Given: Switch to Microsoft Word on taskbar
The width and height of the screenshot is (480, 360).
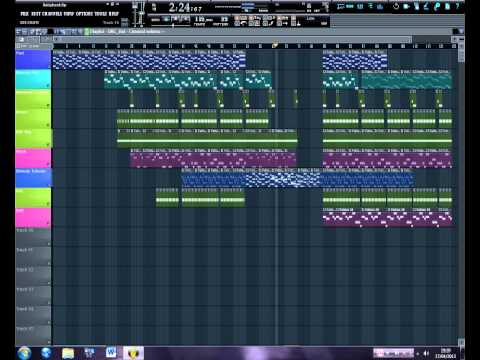Looking at the screenshot, I should [x=111, y=352].
